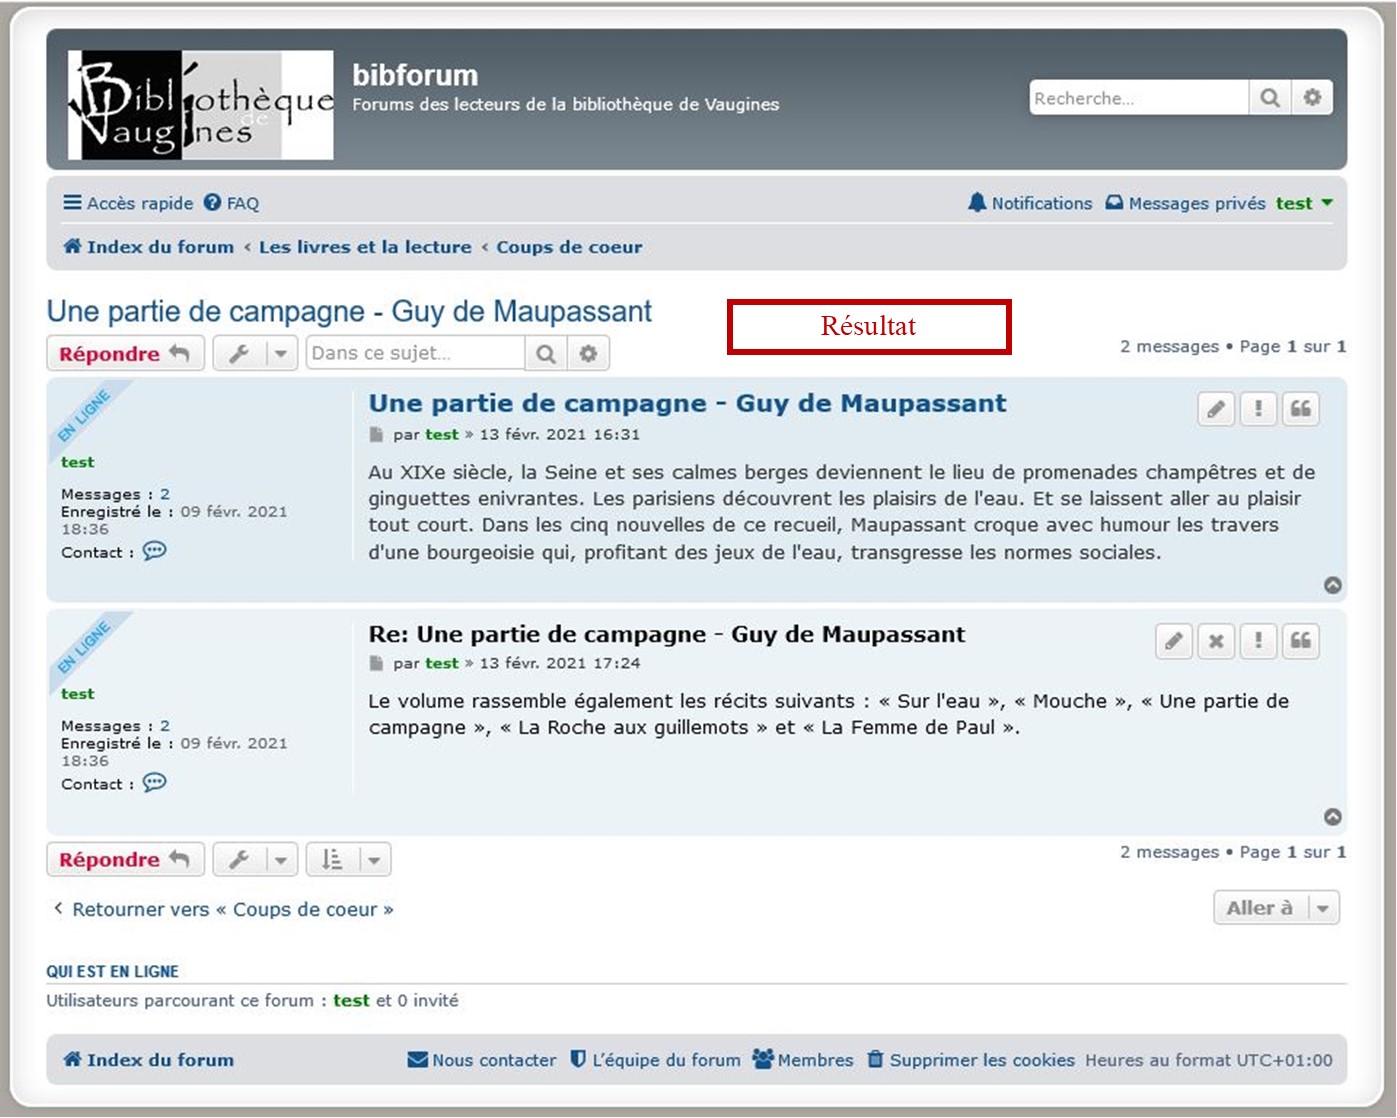This screenshot has width=1397, height=1118.
Task: Report the reply post with exclamation icon
Action: tap(1258, 641)
